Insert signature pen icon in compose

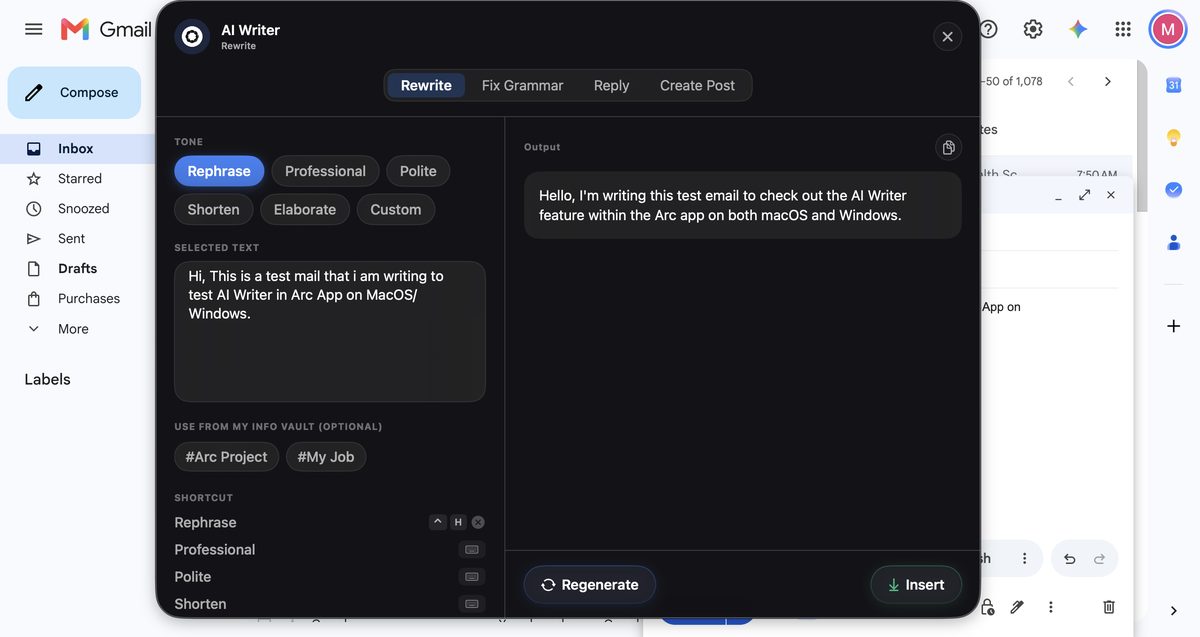(x=1017, y=607)
